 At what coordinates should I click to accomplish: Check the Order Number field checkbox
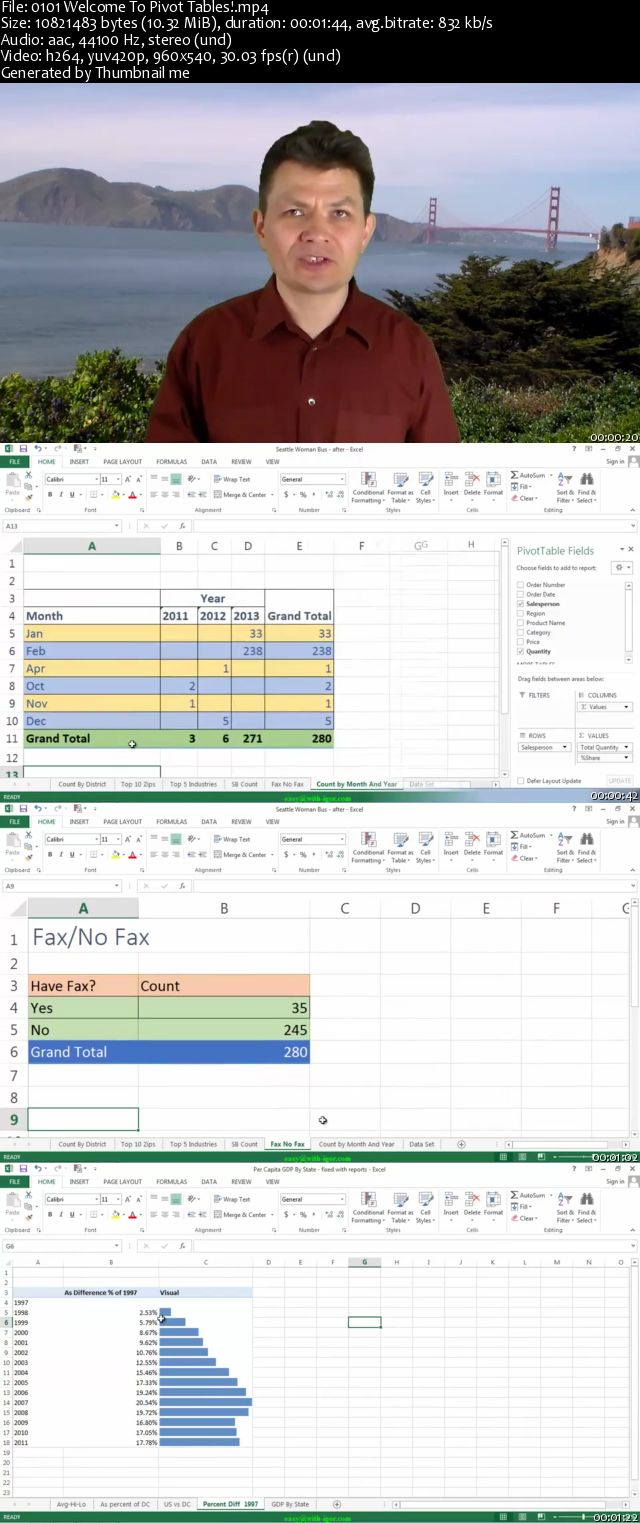click(521, 585)
